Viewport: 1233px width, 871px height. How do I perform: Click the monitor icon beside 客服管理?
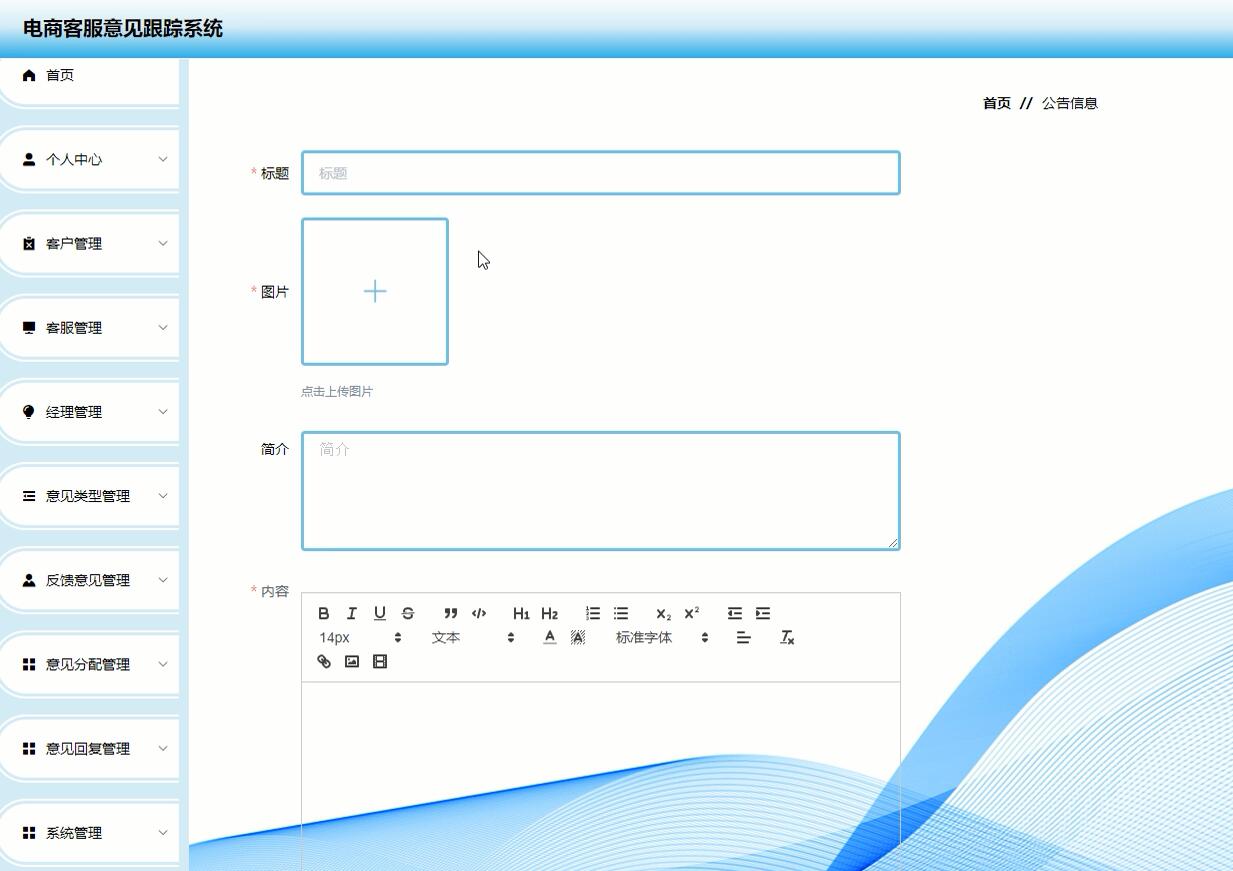[29, 328]
